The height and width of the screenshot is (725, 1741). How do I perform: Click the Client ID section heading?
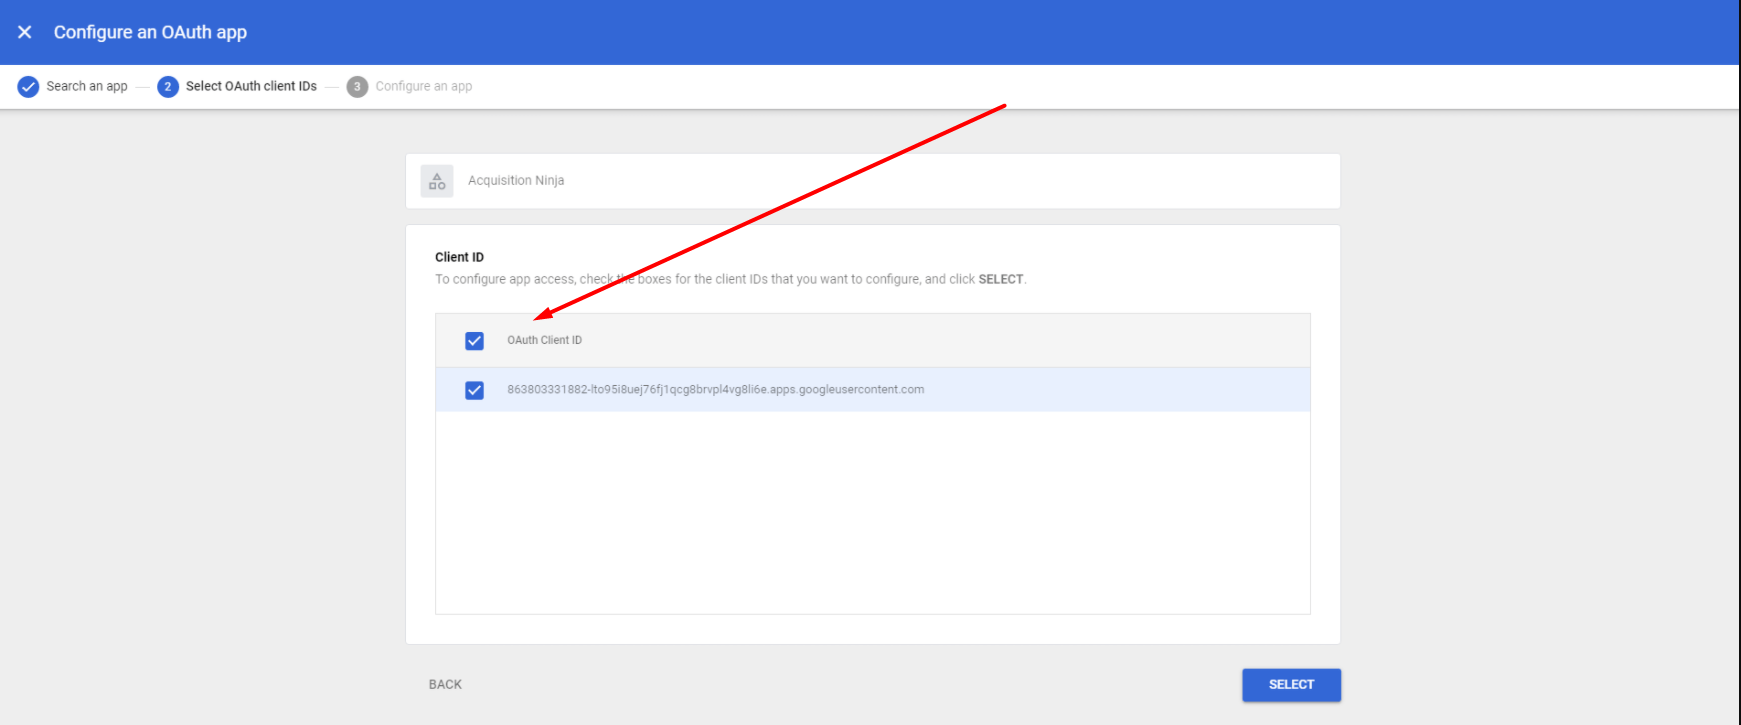coord(459,257)
